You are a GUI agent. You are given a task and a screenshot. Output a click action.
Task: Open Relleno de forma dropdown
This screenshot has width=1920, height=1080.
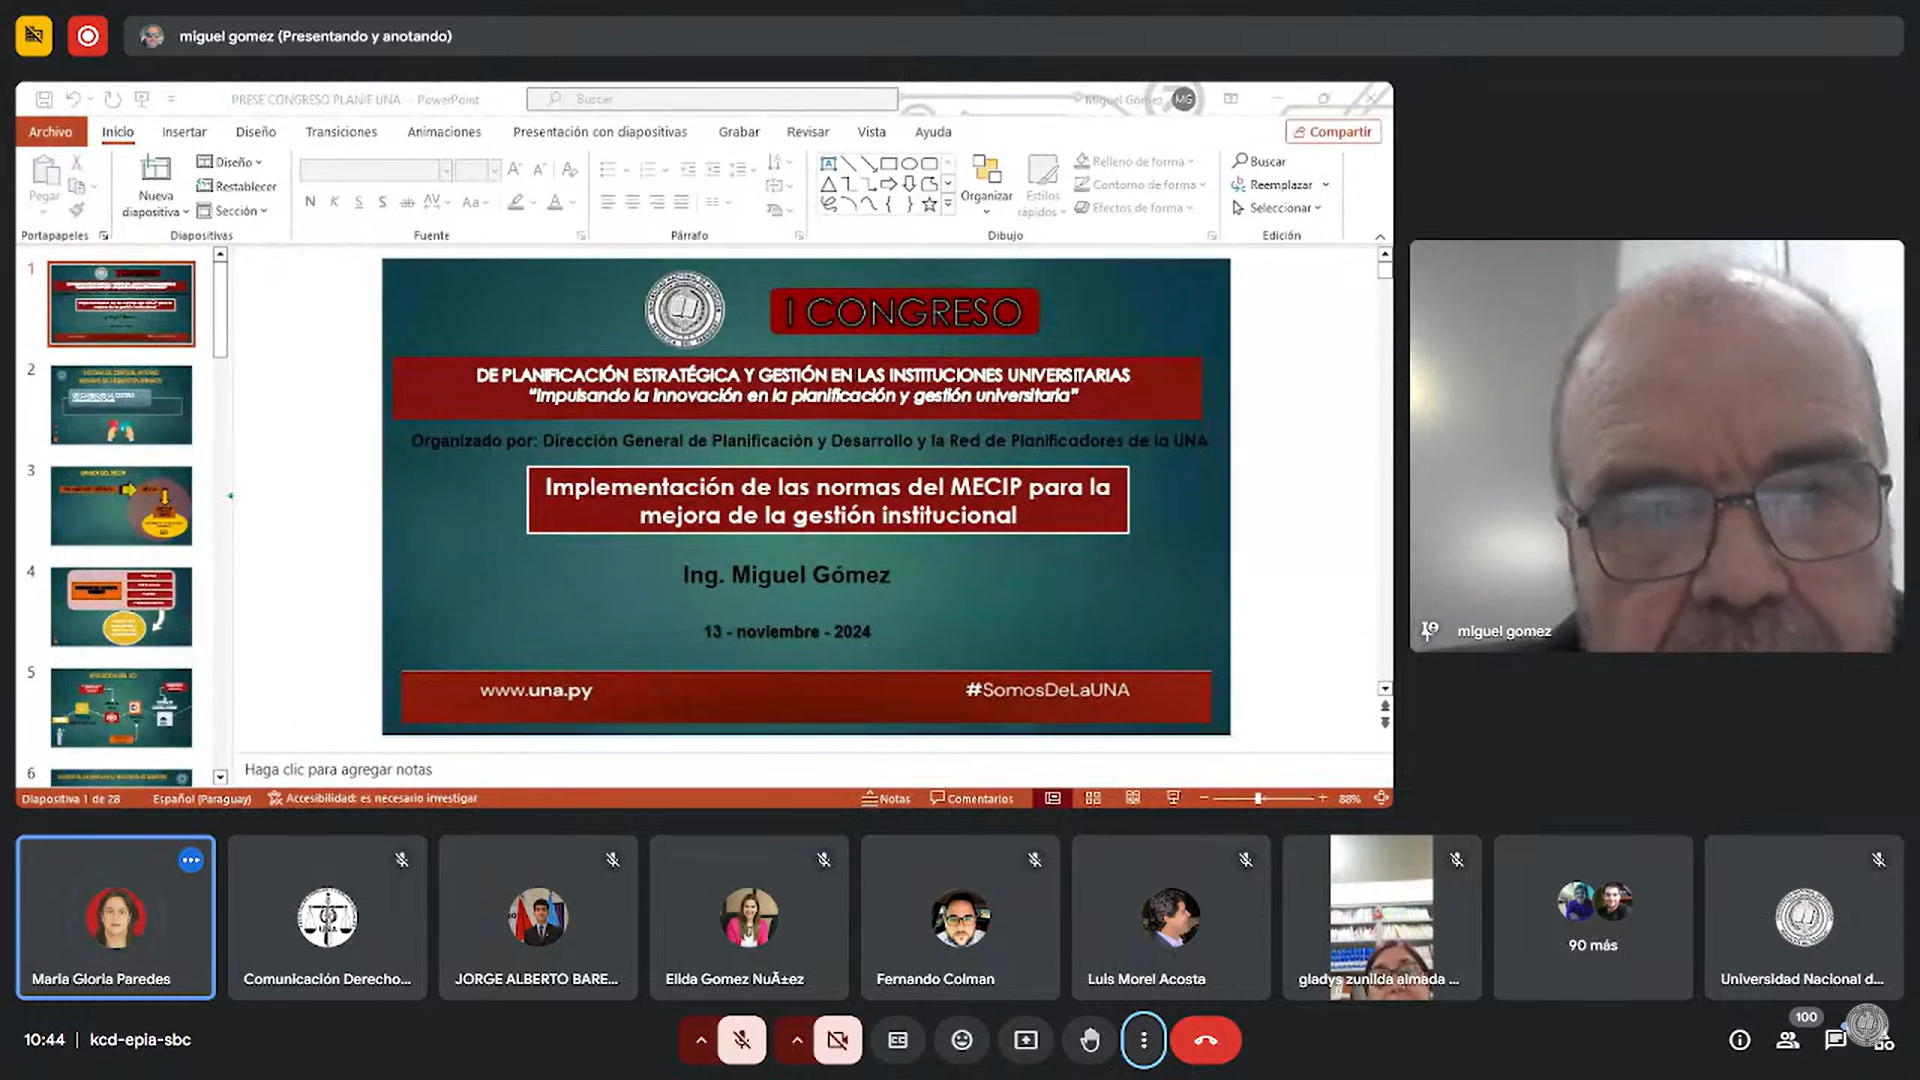point(1134,161)
